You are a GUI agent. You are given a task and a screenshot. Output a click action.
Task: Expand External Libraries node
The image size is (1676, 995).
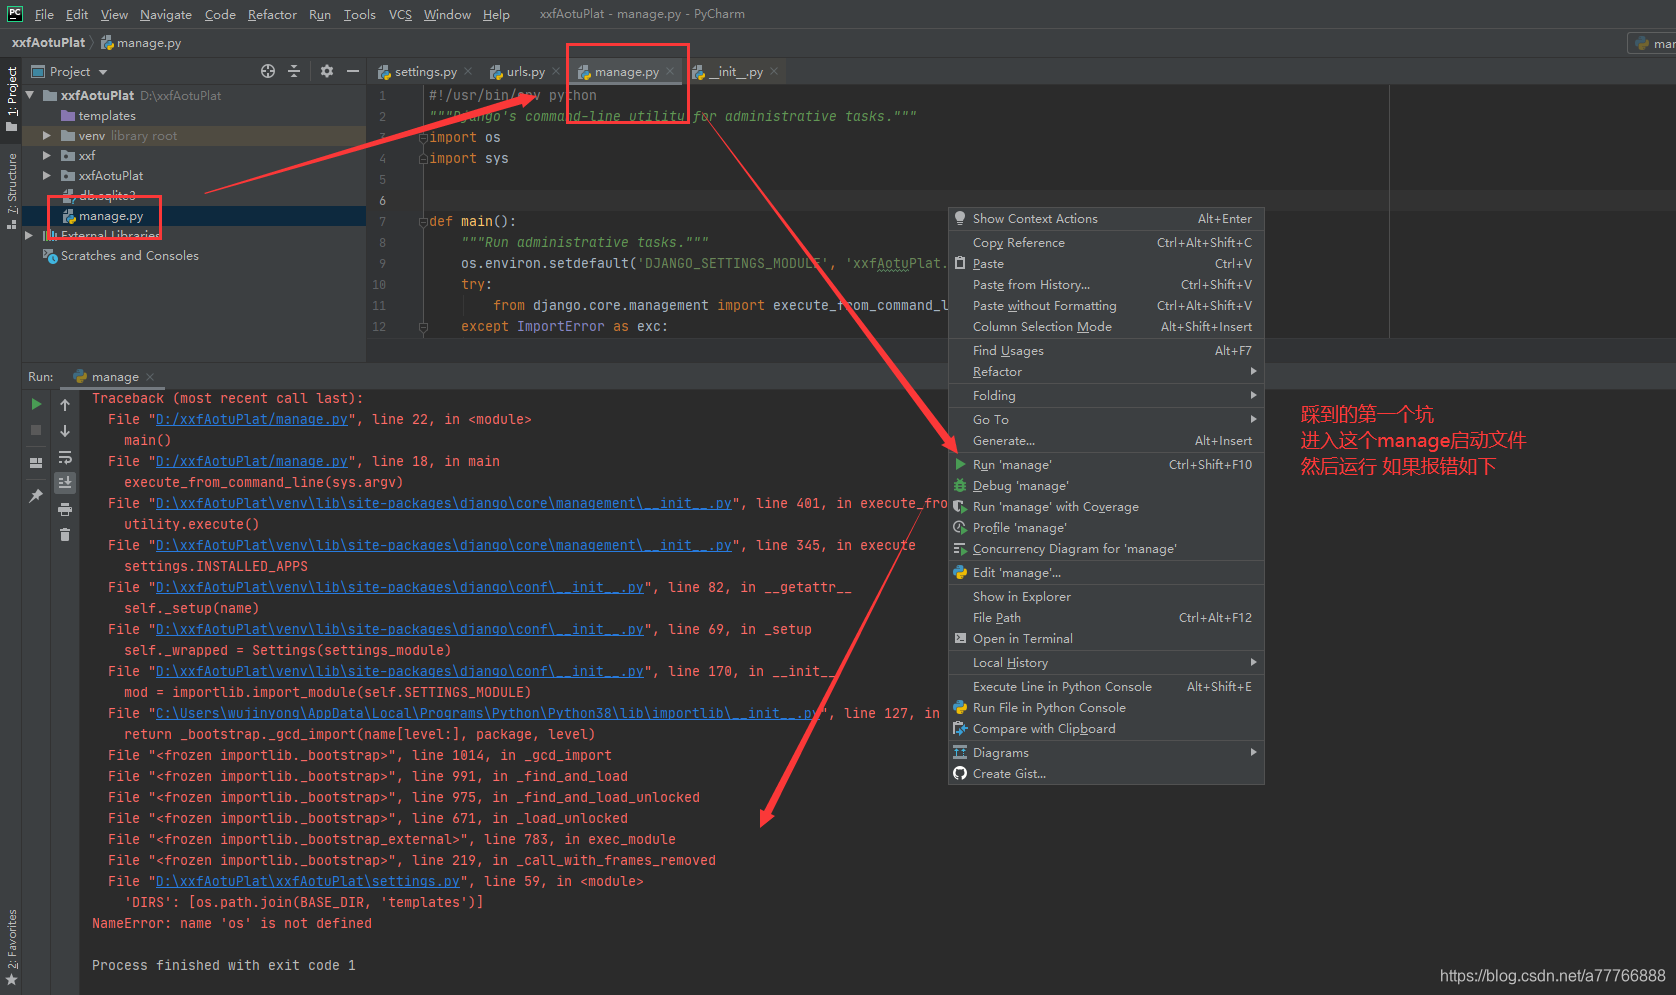30,235
